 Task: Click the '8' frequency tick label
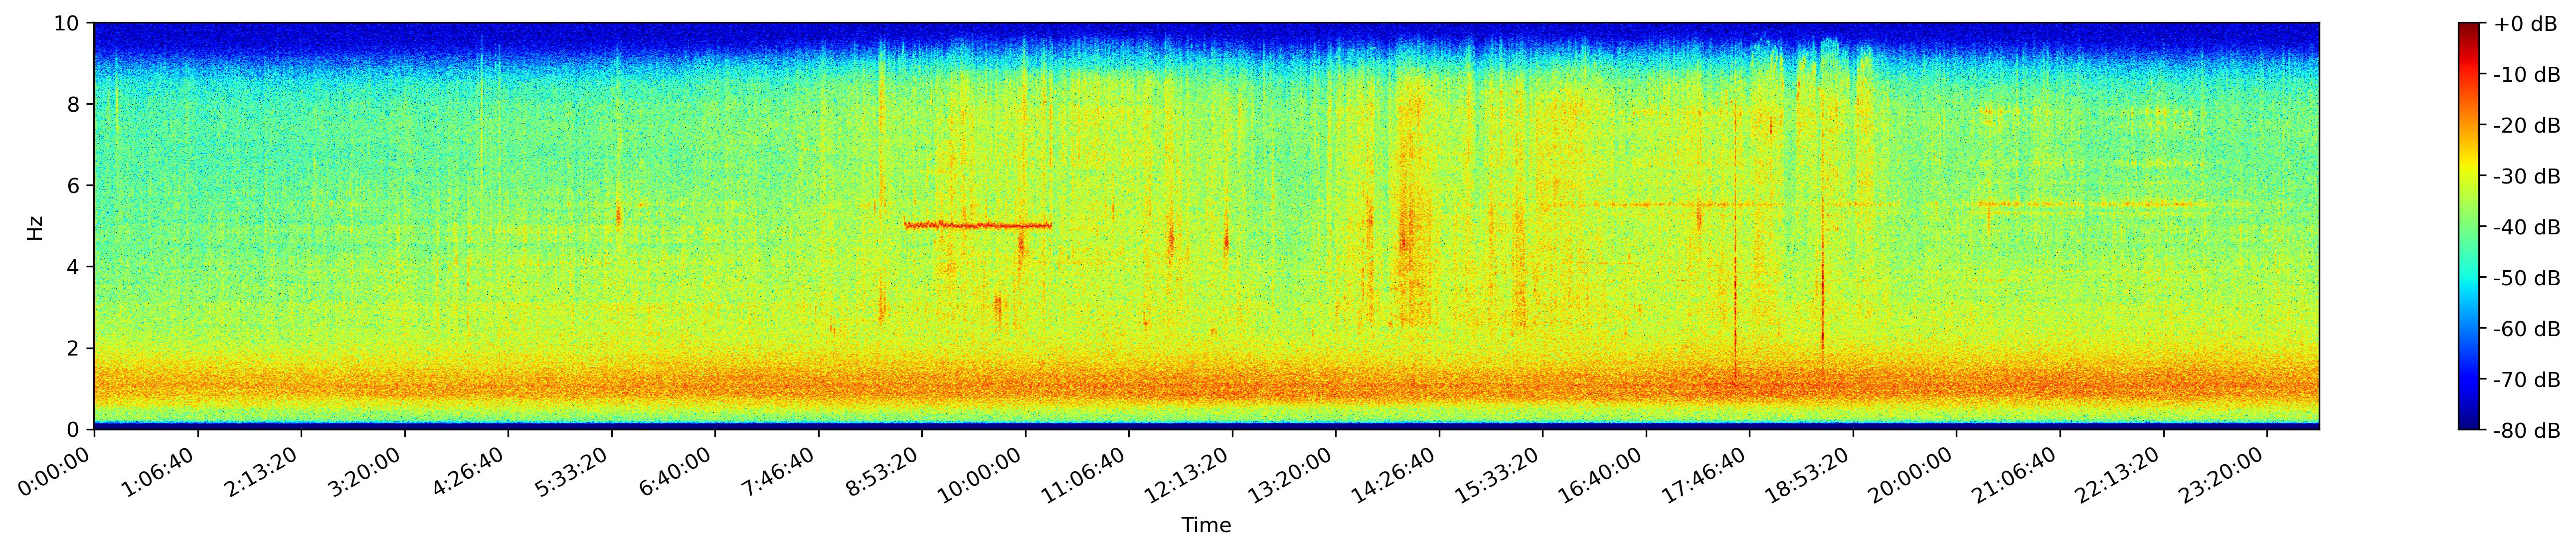(75, 104)
